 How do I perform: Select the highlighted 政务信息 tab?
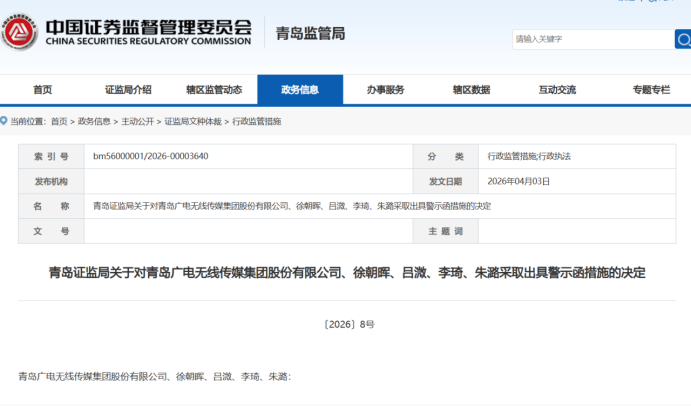300,90
